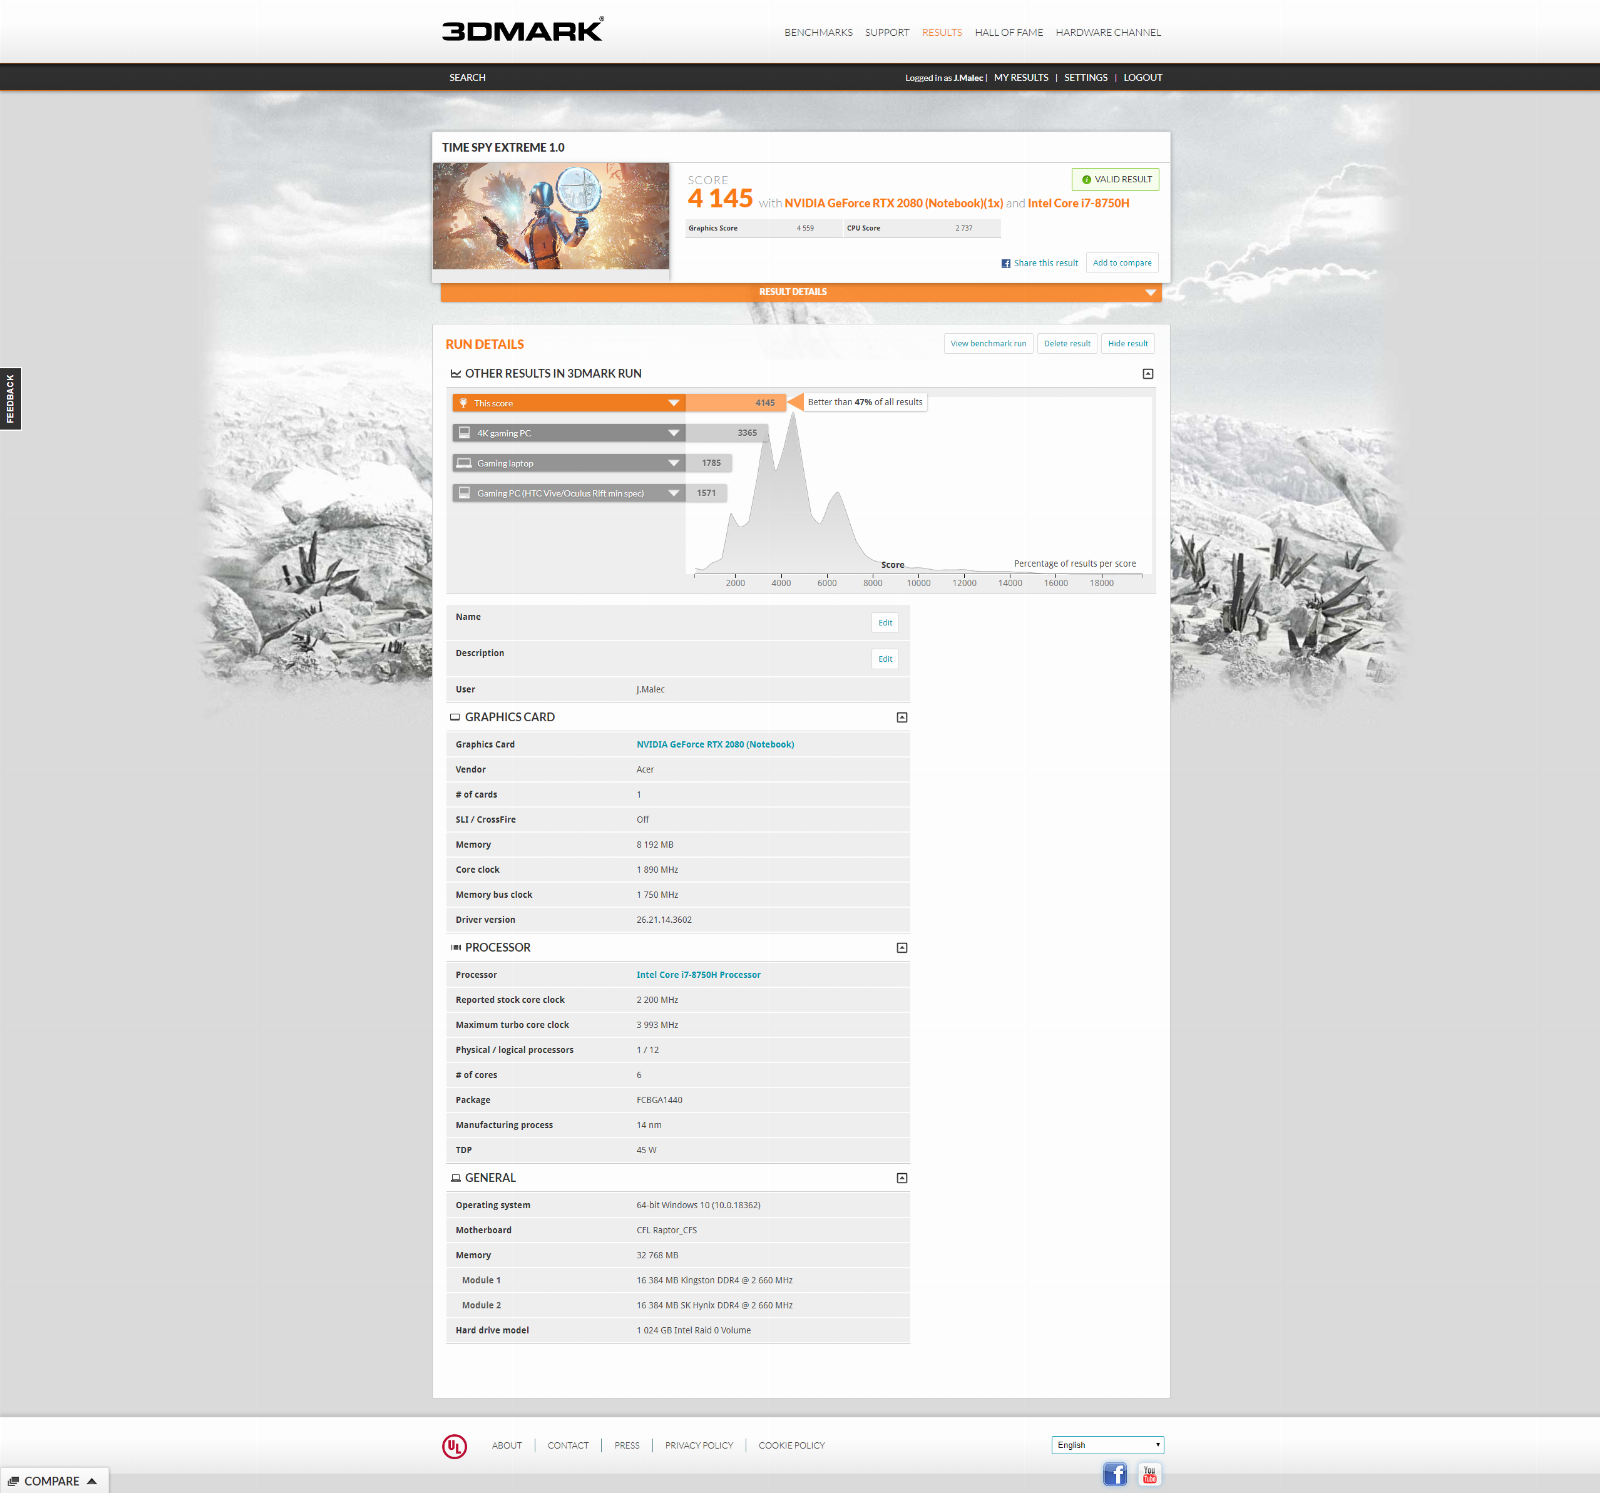Click Logout

1143,78
